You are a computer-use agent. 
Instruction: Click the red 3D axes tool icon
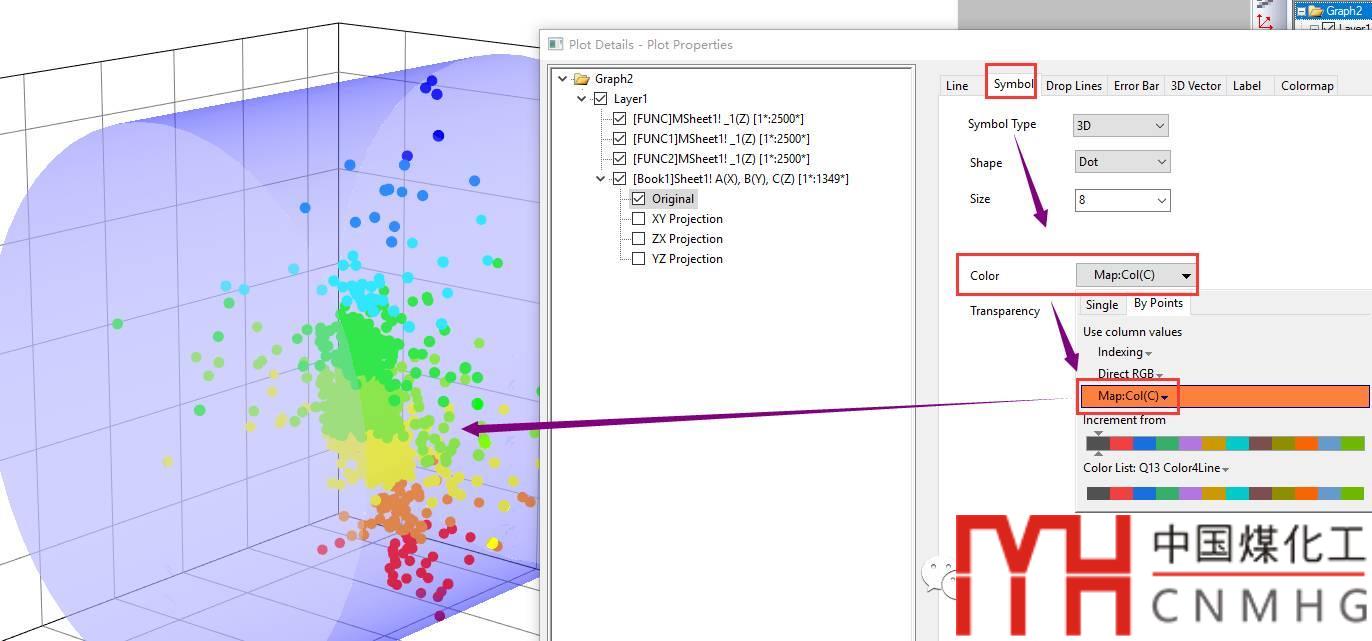1265,20
